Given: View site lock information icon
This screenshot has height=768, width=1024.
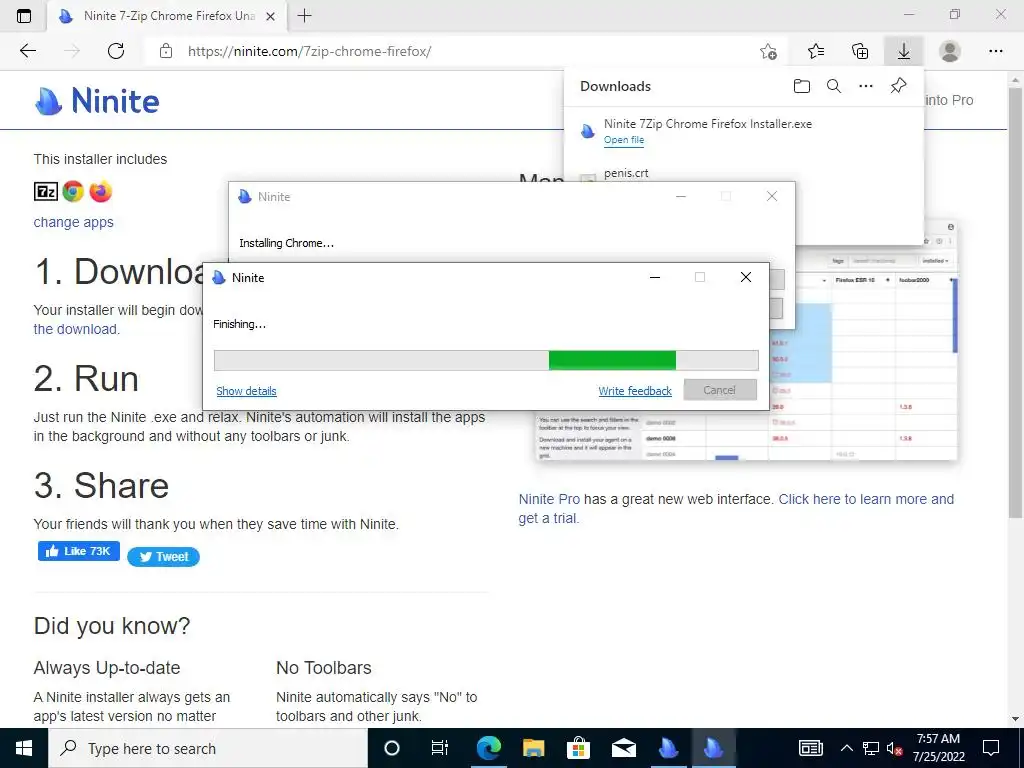Looking at the screenshot, I should tap(166, 51).
